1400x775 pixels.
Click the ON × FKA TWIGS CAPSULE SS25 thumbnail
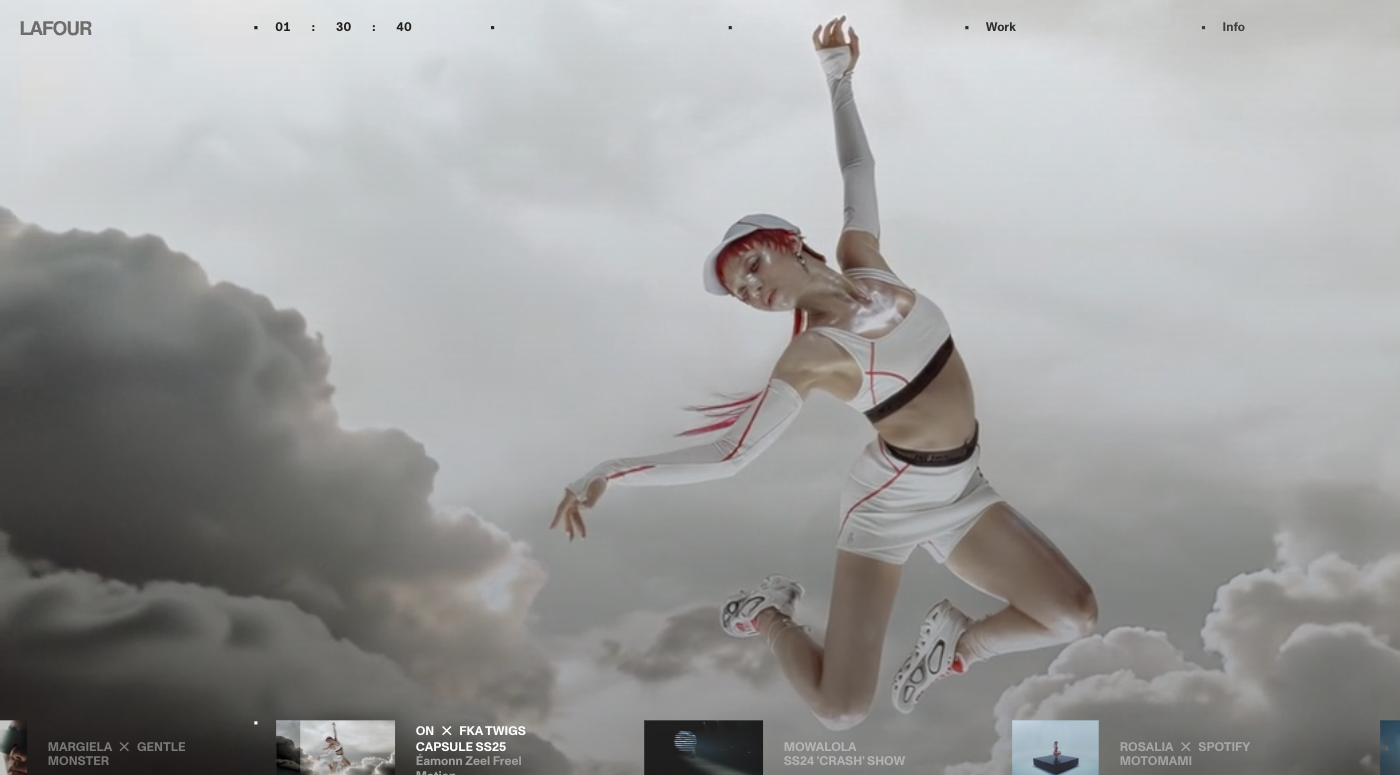tap(336, 747)
